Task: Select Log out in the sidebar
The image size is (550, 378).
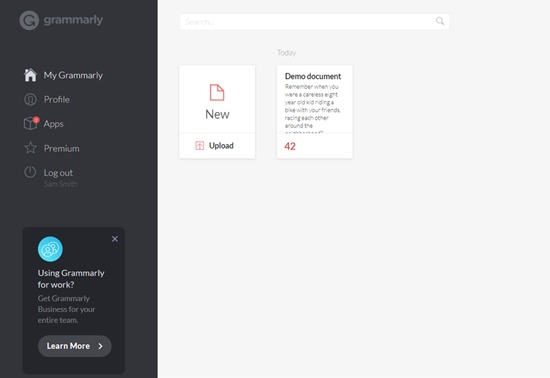Action: coord(58,173)
